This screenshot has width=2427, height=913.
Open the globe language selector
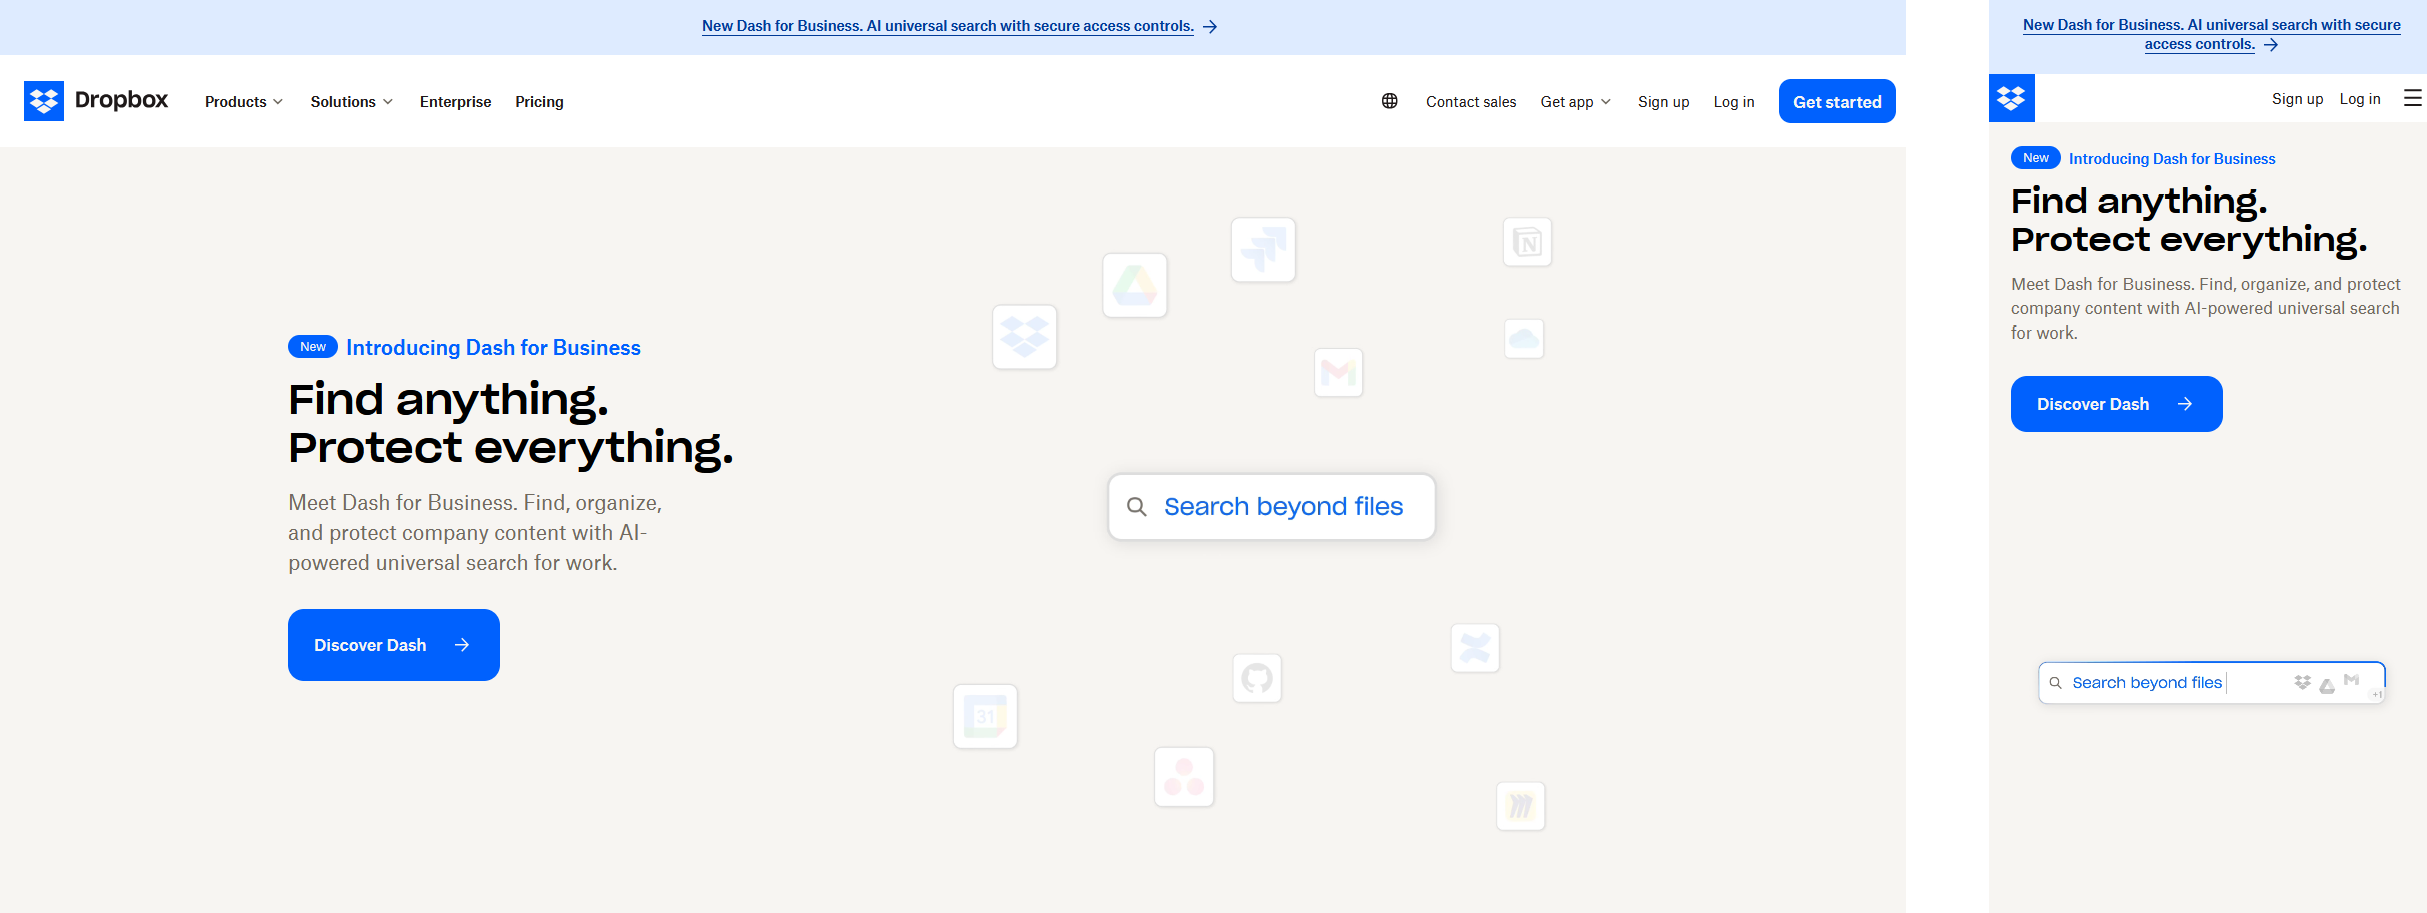click(1390, 101)
